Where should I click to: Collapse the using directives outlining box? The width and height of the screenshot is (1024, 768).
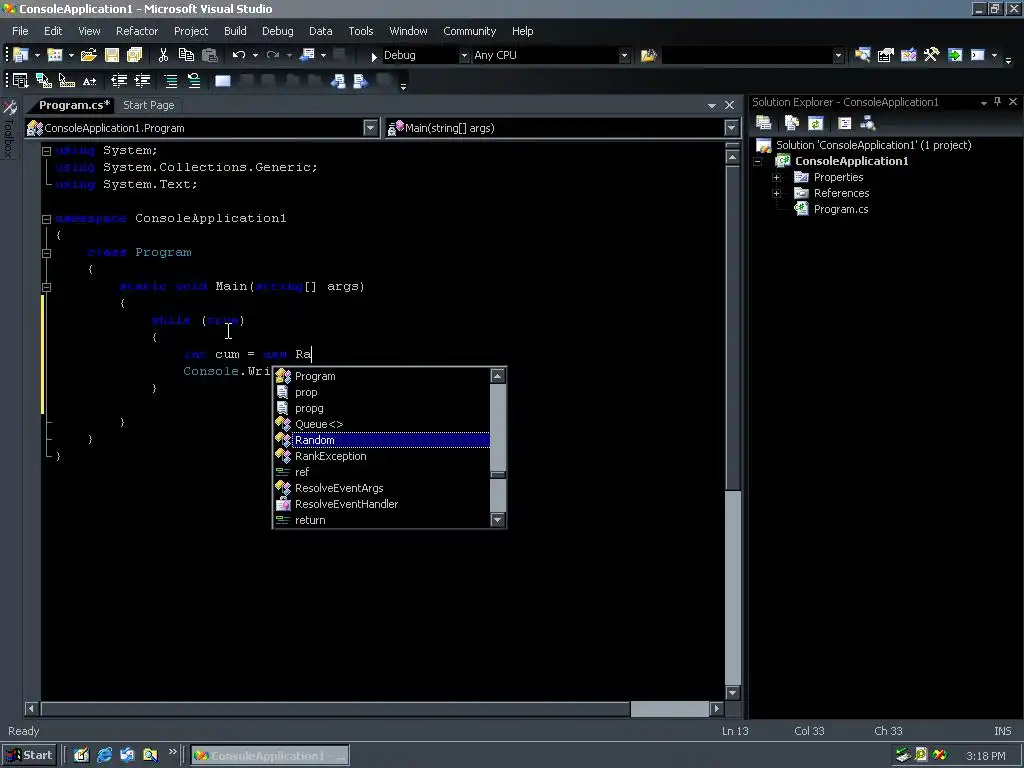click(x=46, y=151)
